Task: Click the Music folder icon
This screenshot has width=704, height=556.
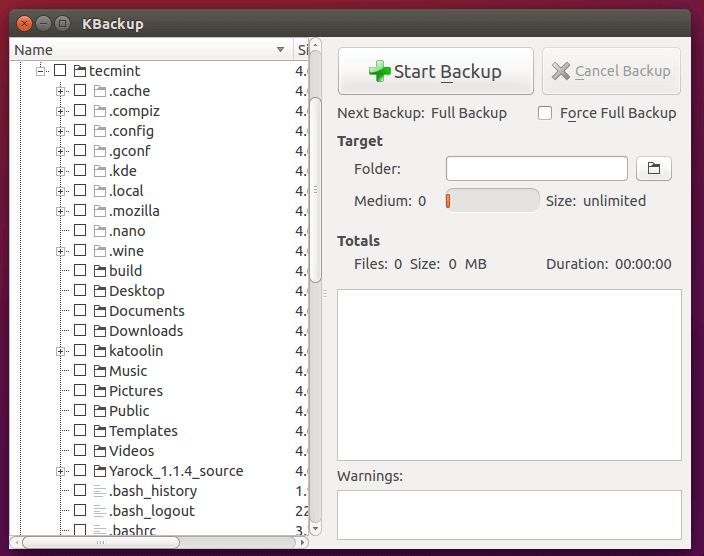Action: click(100, 371)
